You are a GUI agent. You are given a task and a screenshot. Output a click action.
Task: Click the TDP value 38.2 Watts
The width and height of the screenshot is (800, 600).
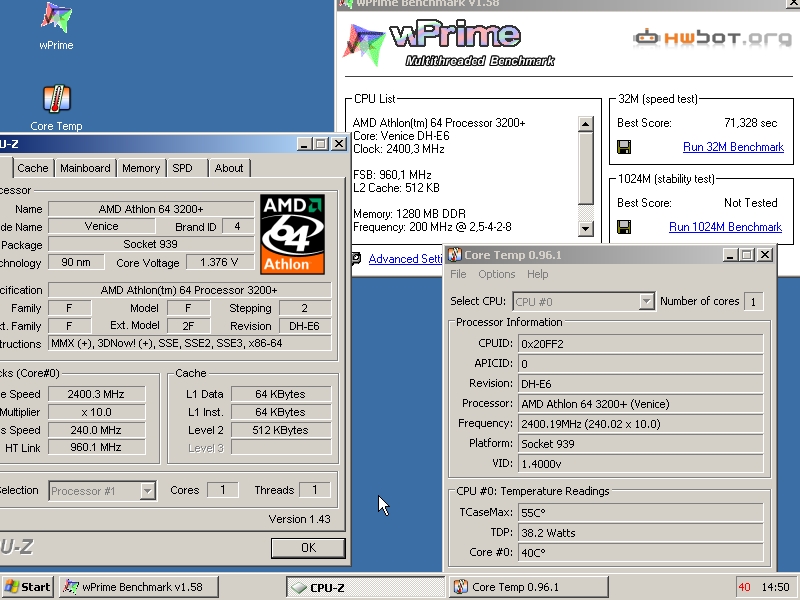[640, 533]
